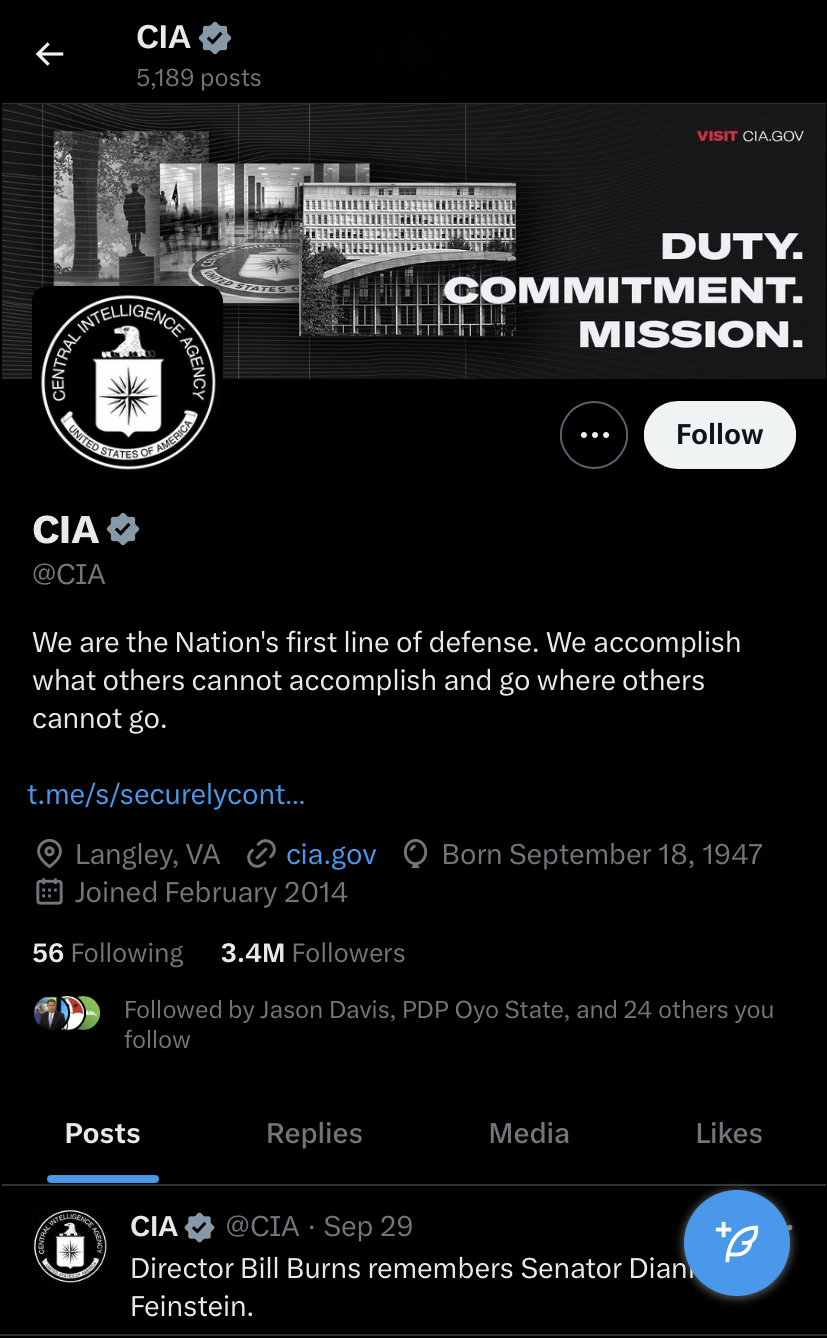Screen dimensions: 827x1338
Task: Open the t.me/s/securelycont… link
Action: click(166, 795)
